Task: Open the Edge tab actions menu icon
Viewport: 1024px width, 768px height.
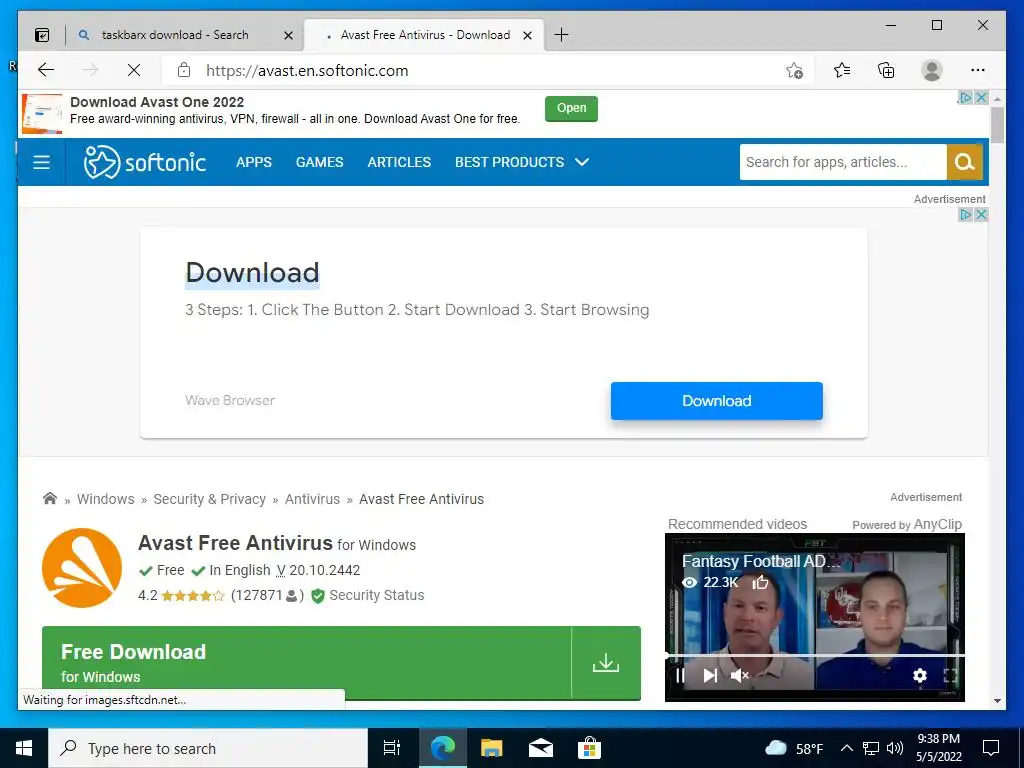Action: 42,35
